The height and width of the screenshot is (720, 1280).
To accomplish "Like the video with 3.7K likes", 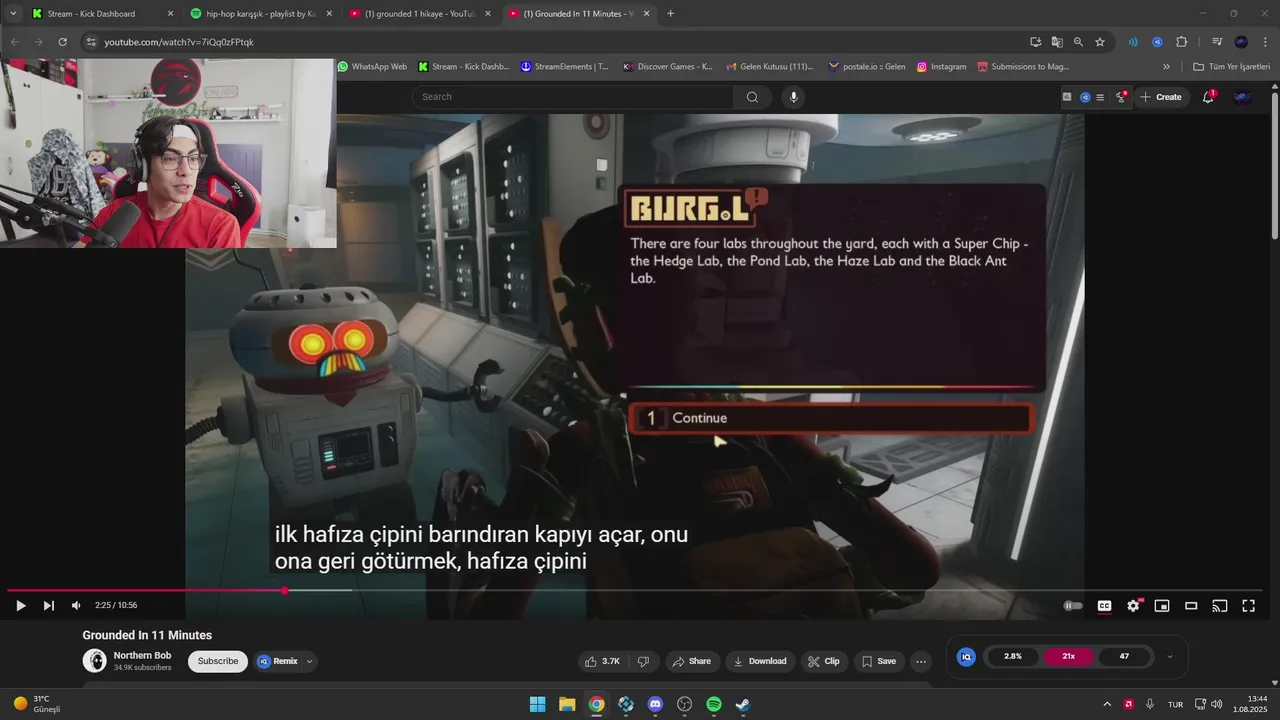I will 602,661.
